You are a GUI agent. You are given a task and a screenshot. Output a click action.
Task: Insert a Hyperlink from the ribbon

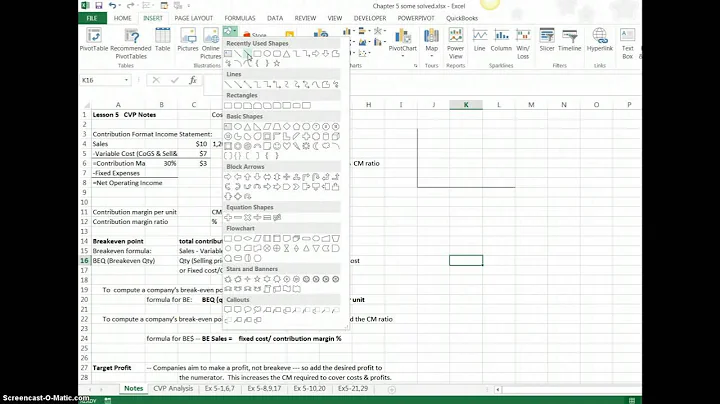point(600,40)
